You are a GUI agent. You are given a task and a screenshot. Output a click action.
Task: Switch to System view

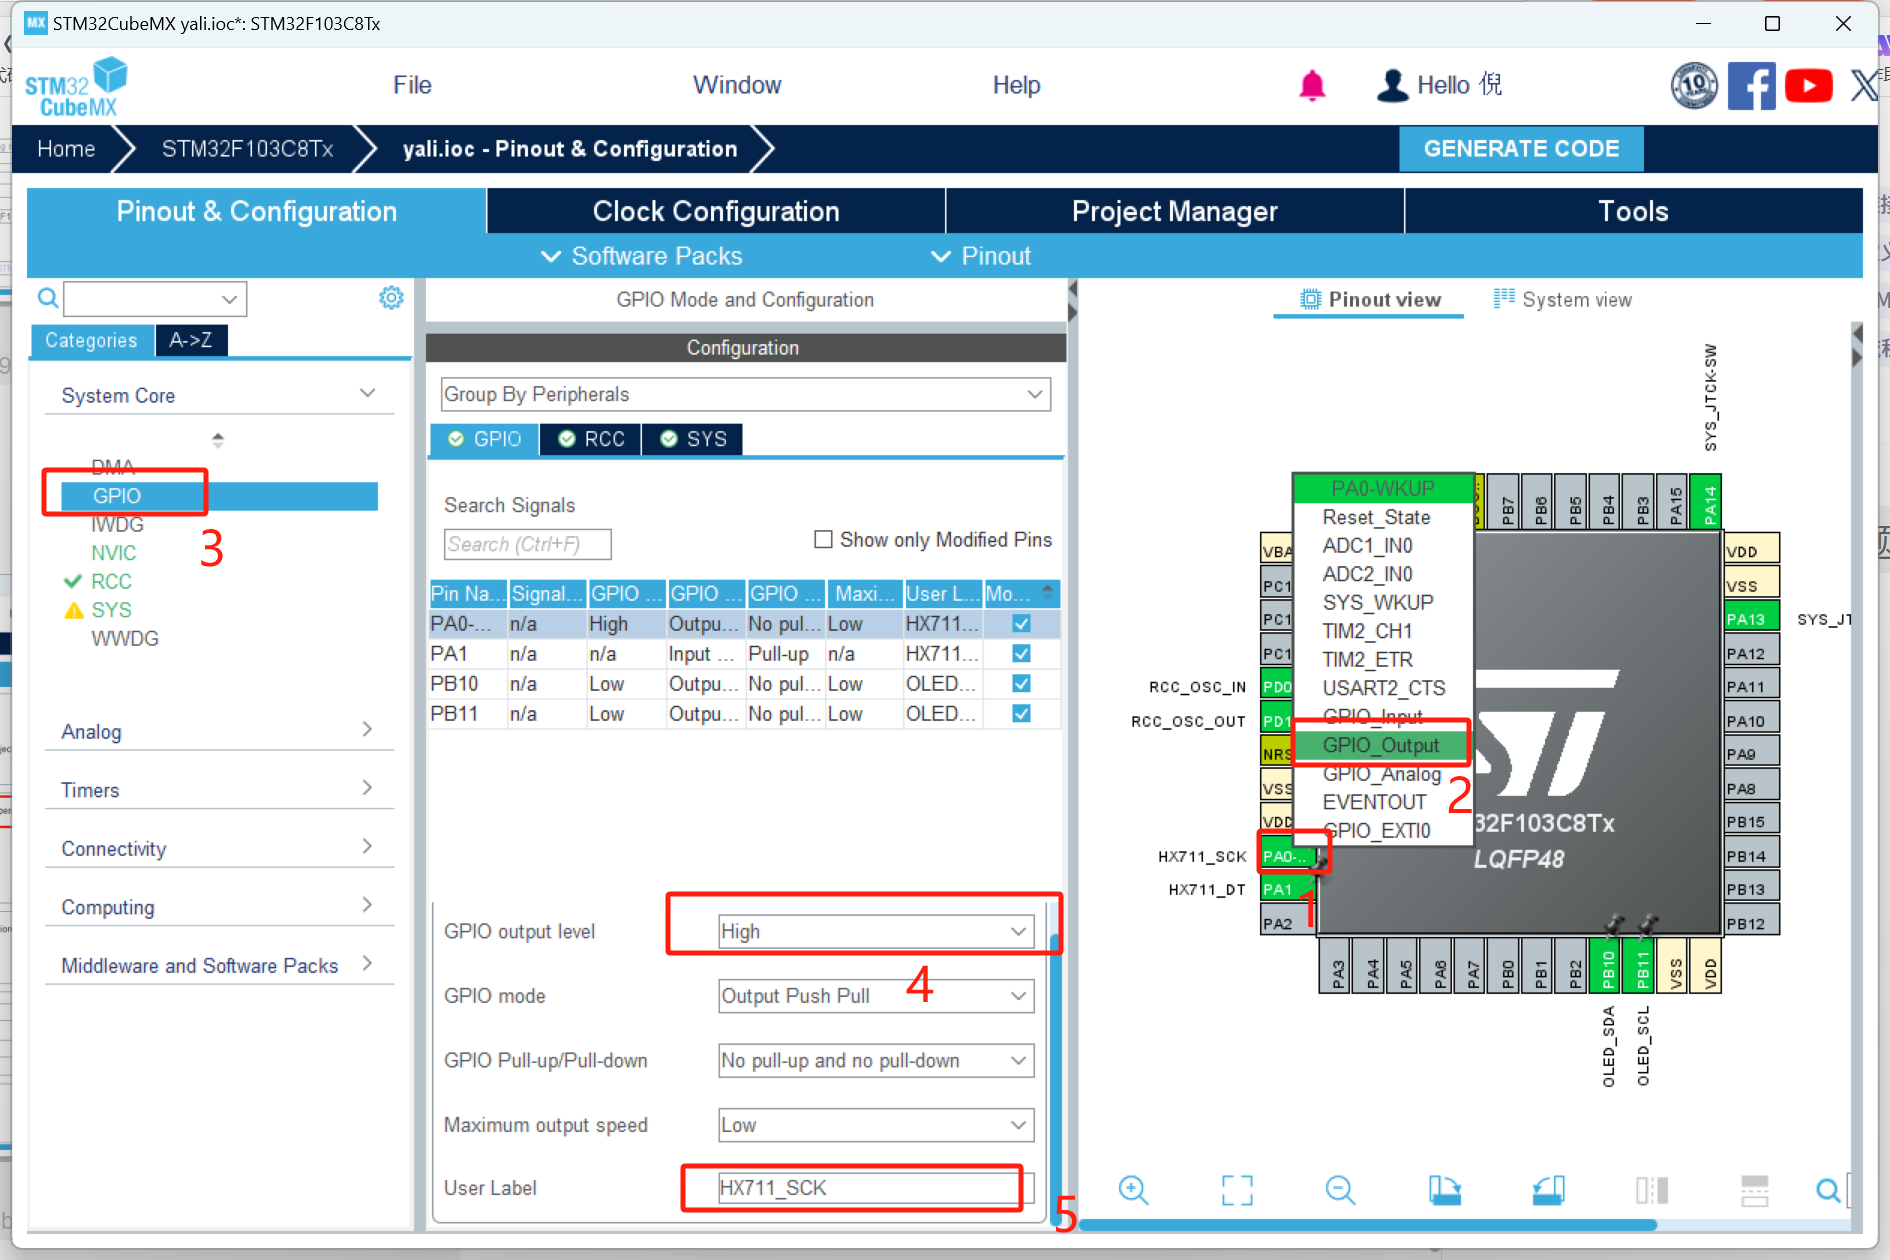tap(1562, 299)
